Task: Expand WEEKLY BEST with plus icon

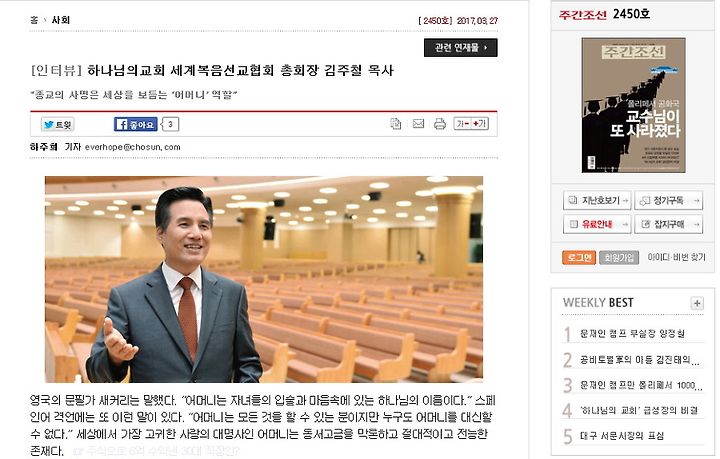Action: (697, 303)
